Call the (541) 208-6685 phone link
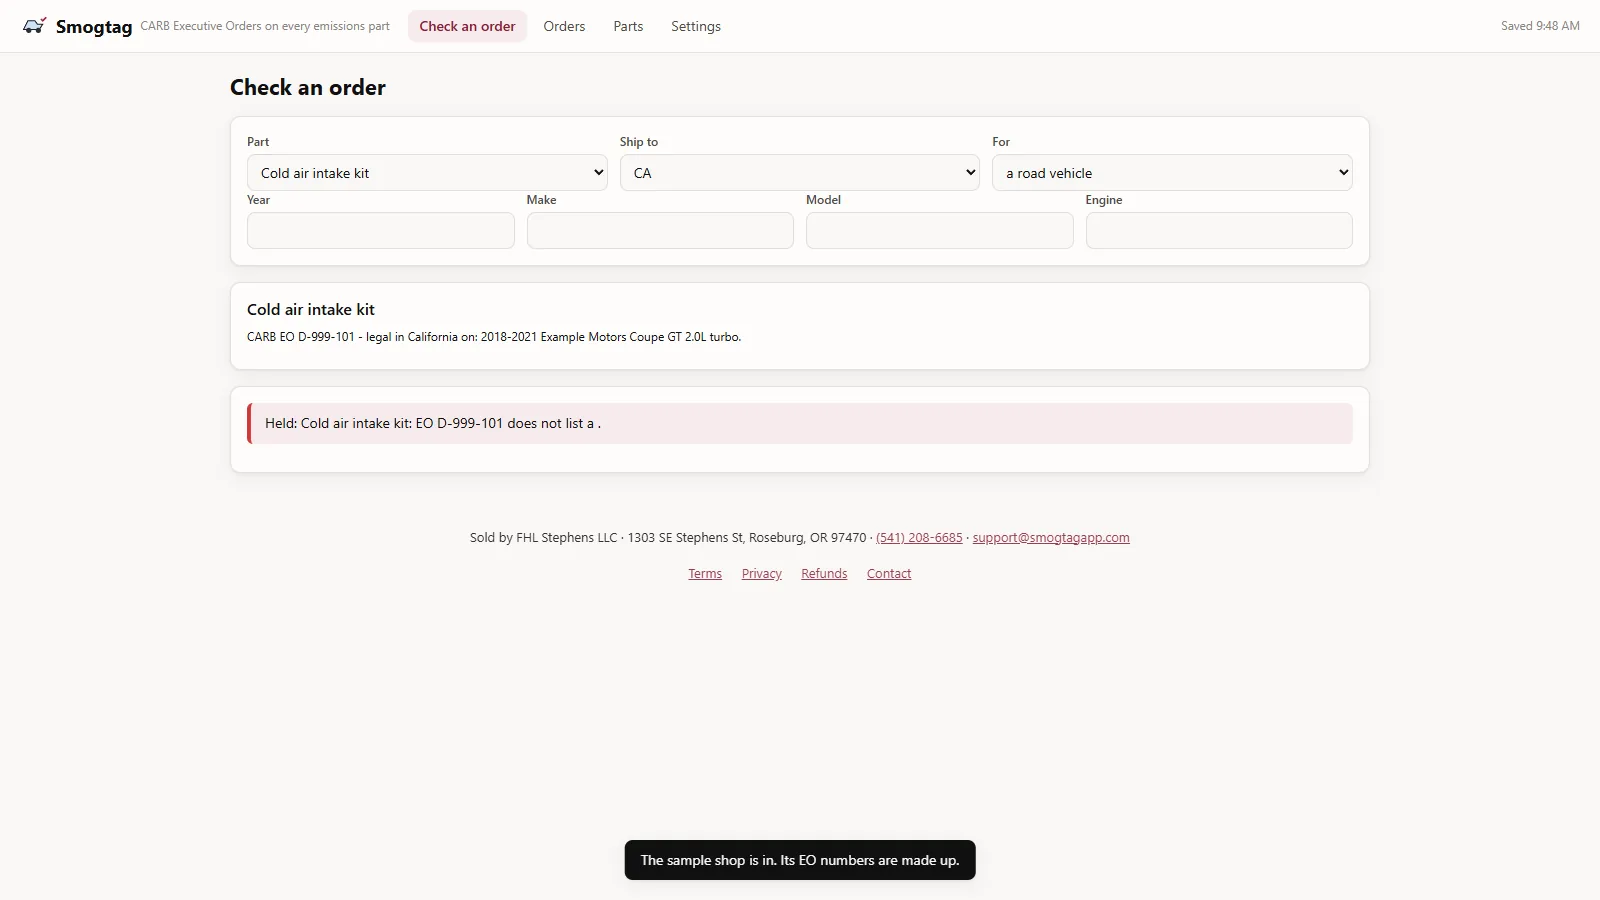The image size is (1600, 900). click(919, 538)
